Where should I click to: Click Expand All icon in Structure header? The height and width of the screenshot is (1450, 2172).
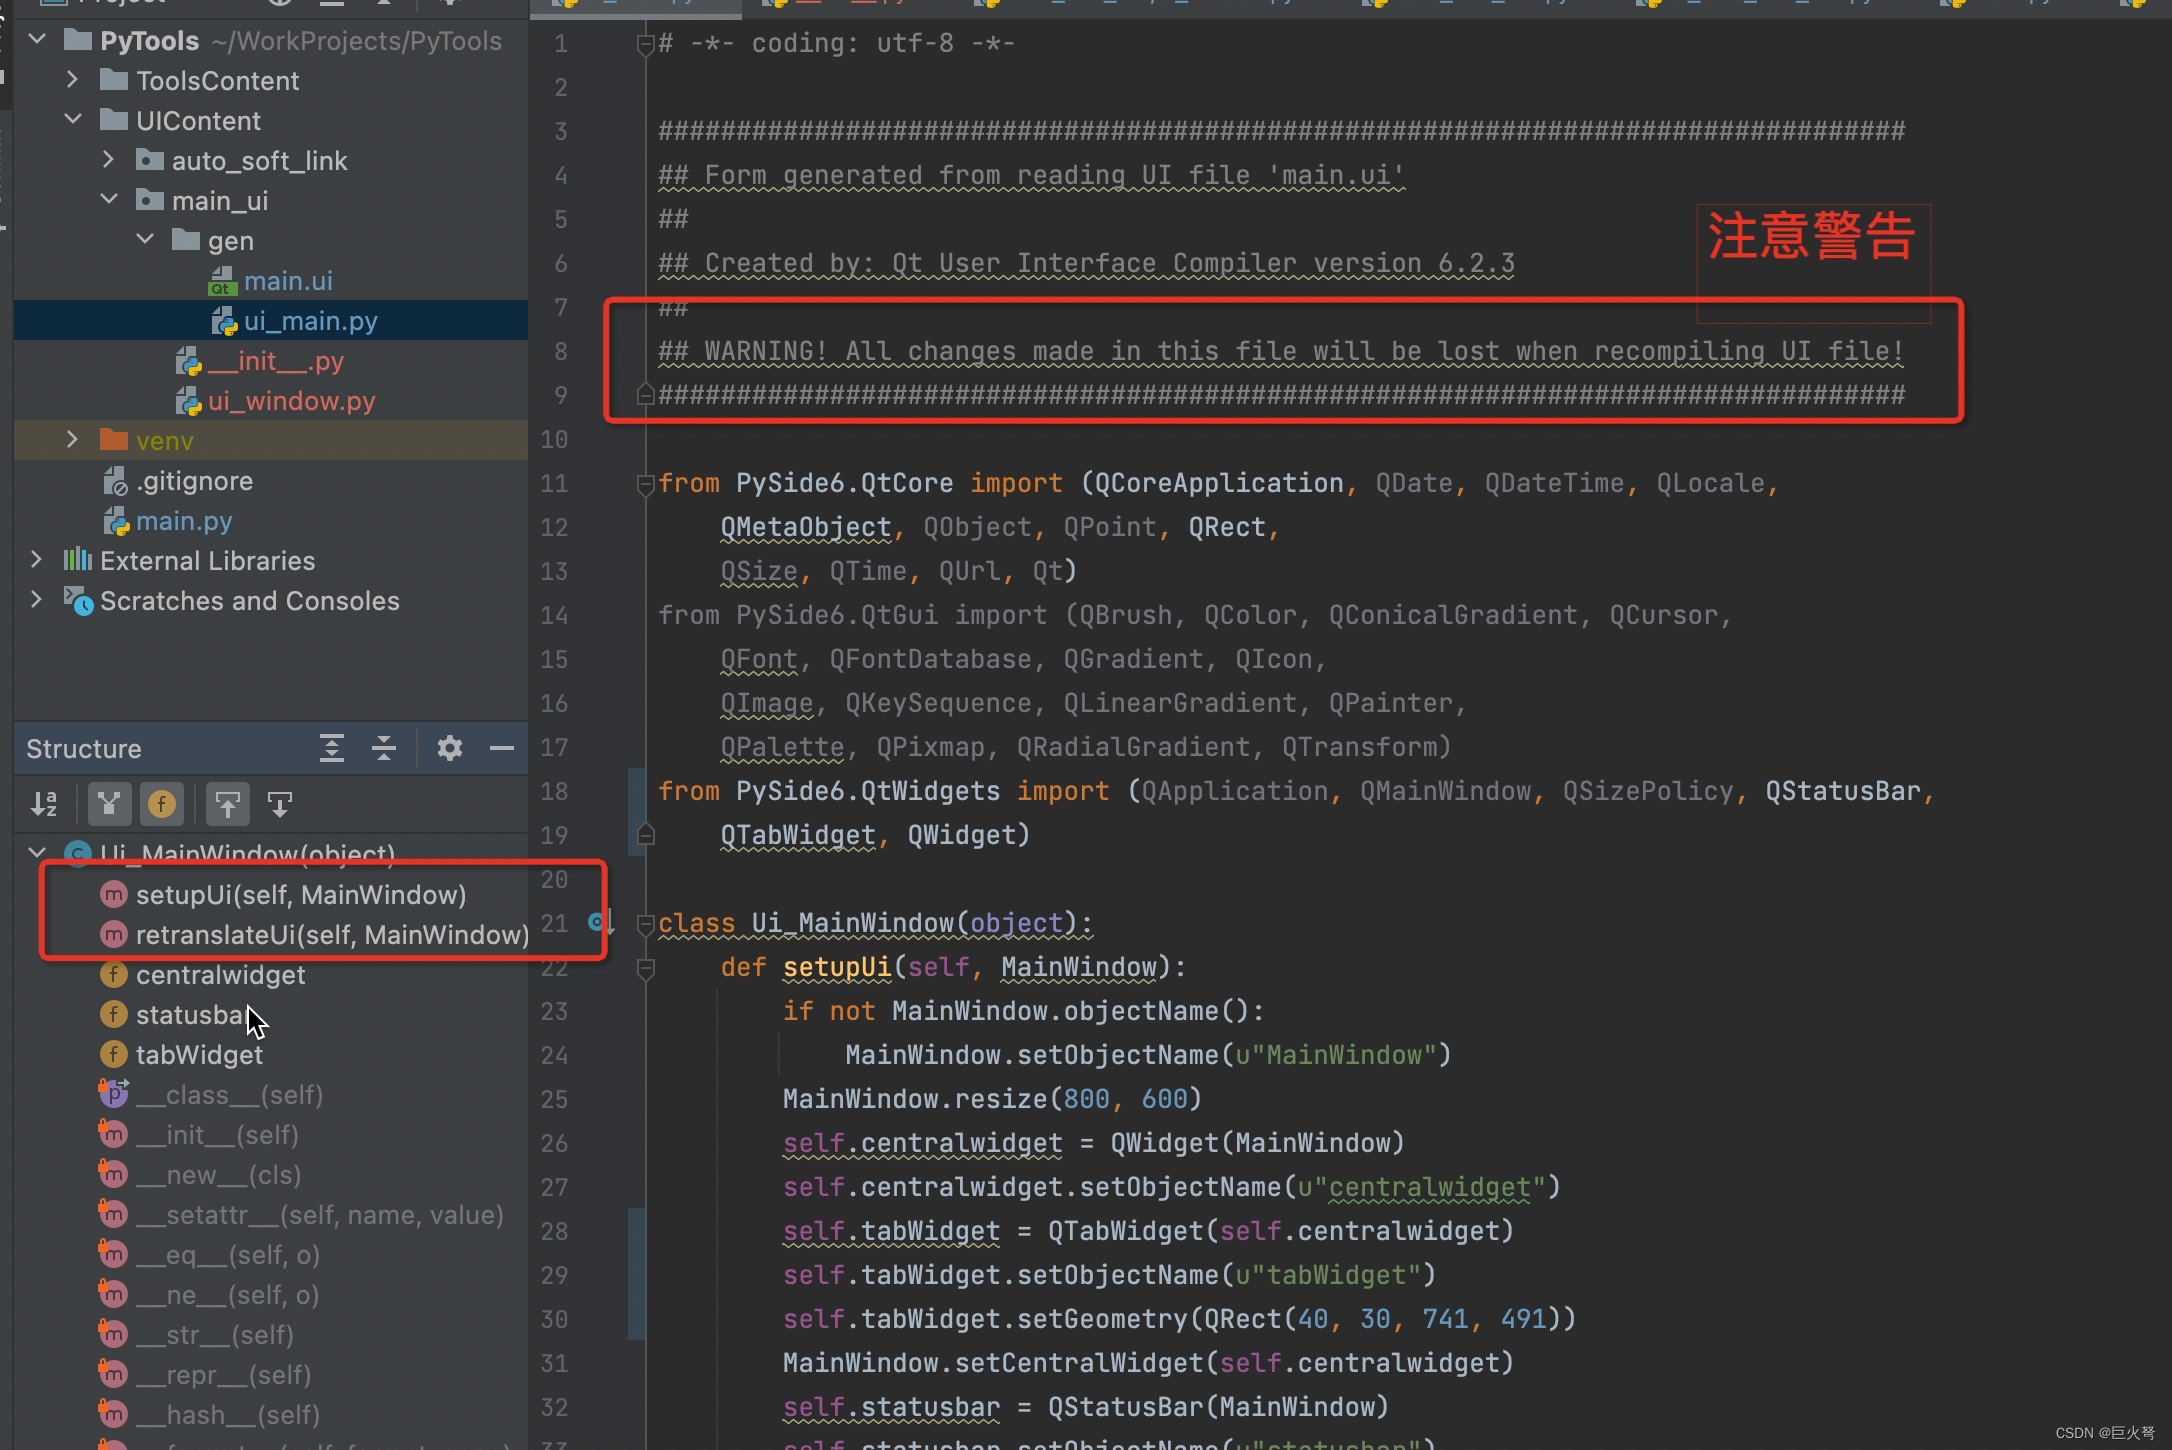(332, 748)
